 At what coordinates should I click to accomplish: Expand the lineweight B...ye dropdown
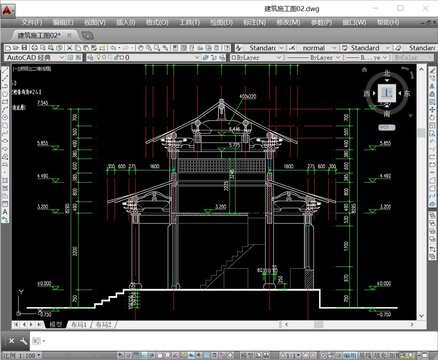385,58
